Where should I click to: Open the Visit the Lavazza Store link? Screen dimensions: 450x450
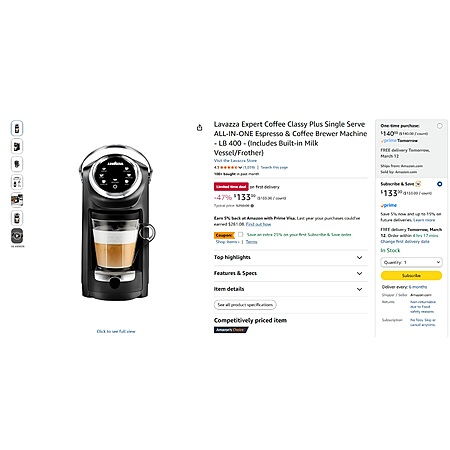coord(235,161)
